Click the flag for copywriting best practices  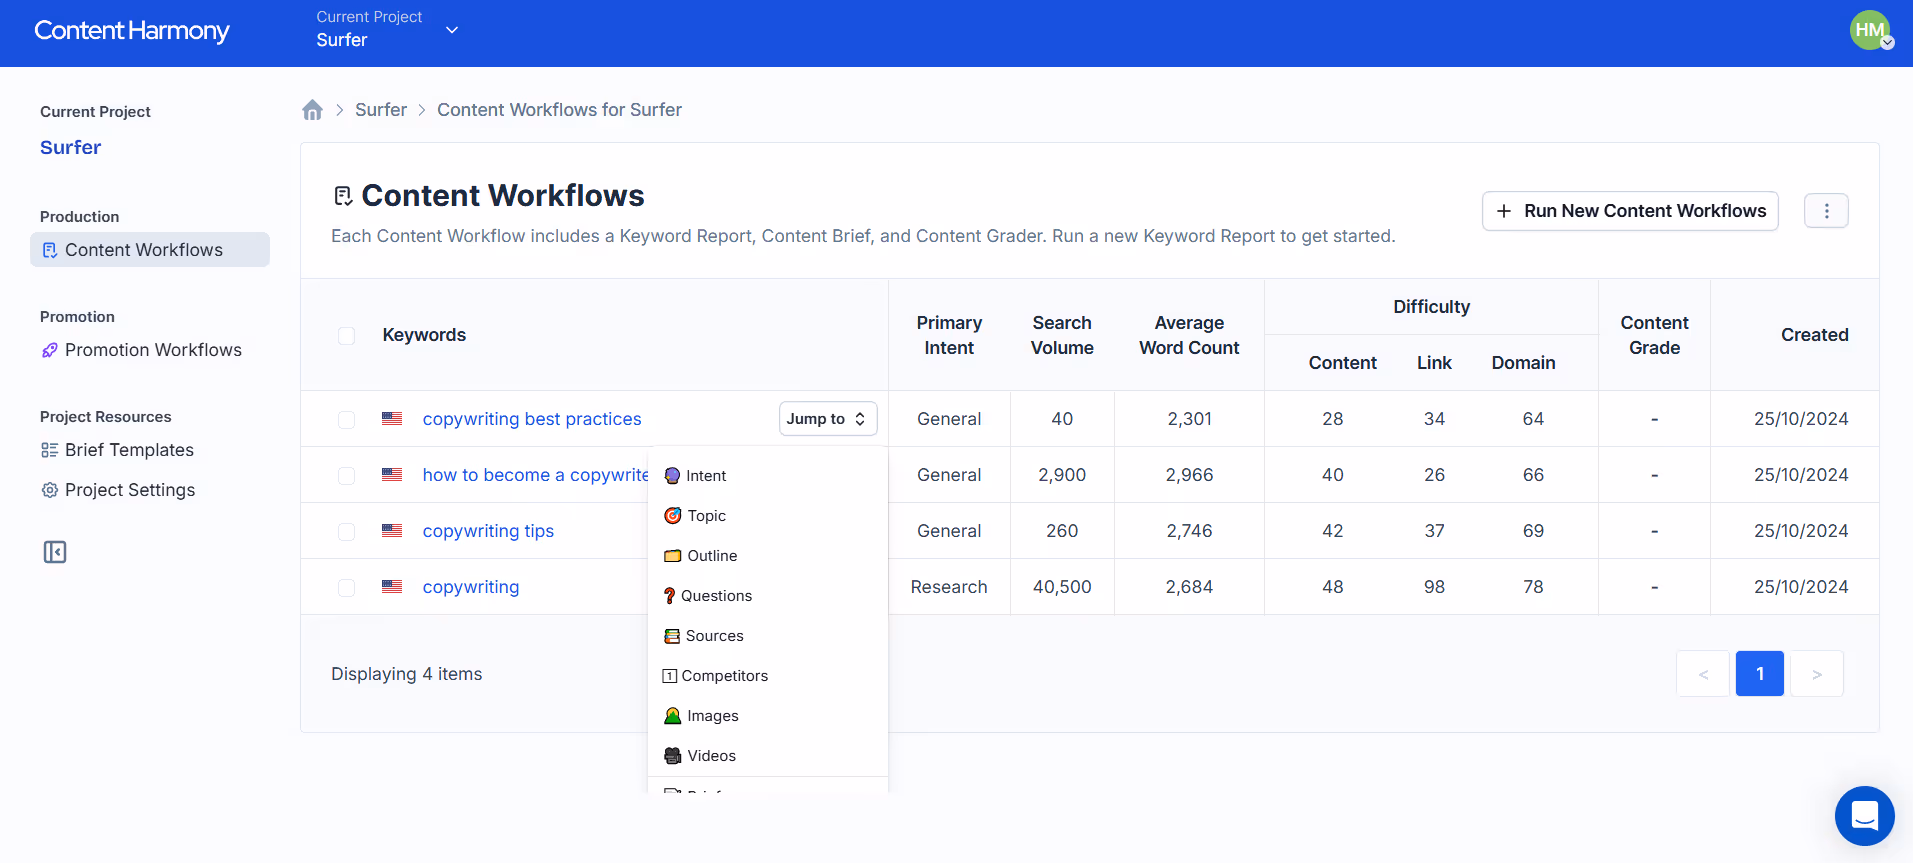point(392,419)
